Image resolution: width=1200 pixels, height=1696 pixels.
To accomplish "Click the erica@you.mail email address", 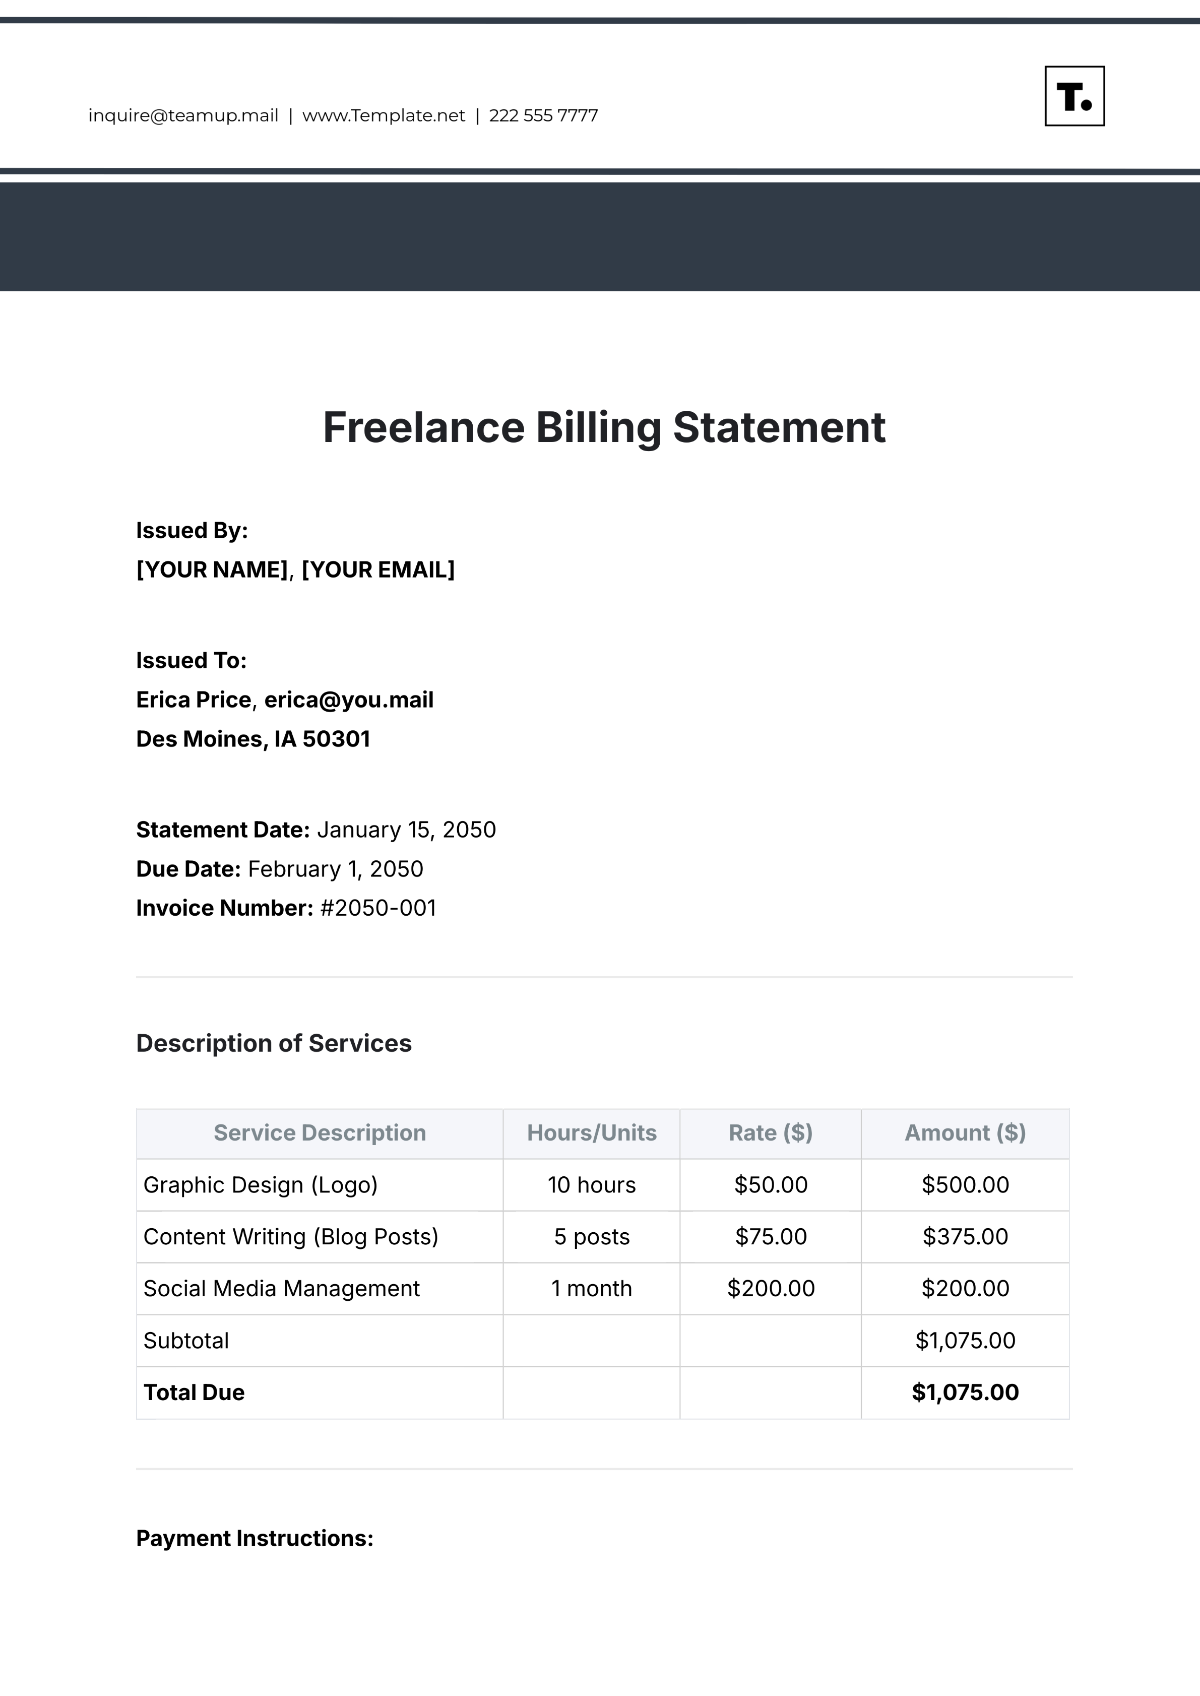I will pyautogui.click(x=348, y=700).
